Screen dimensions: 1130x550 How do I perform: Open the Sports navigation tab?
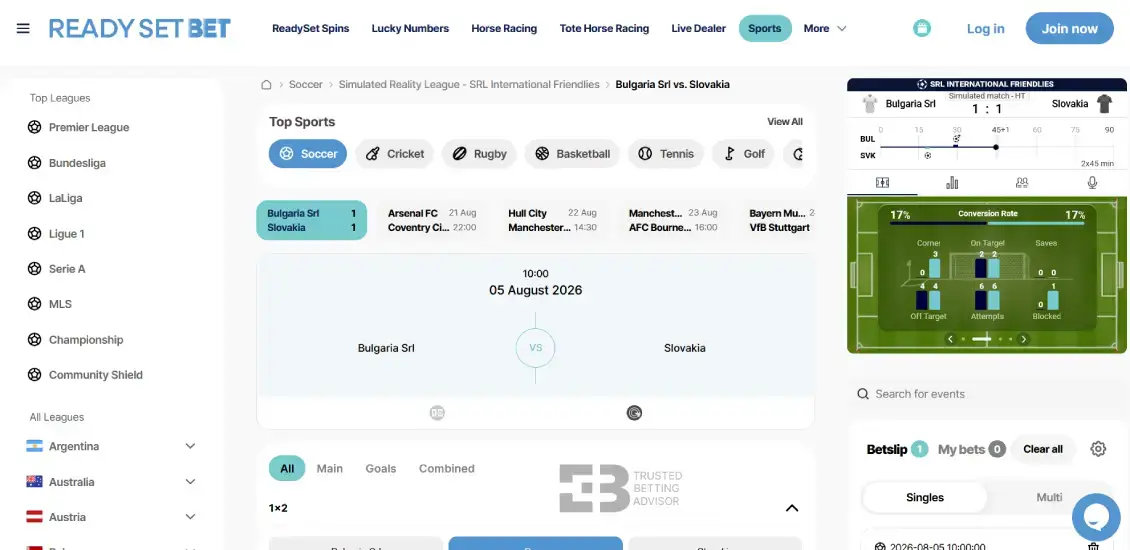point(765,29)
